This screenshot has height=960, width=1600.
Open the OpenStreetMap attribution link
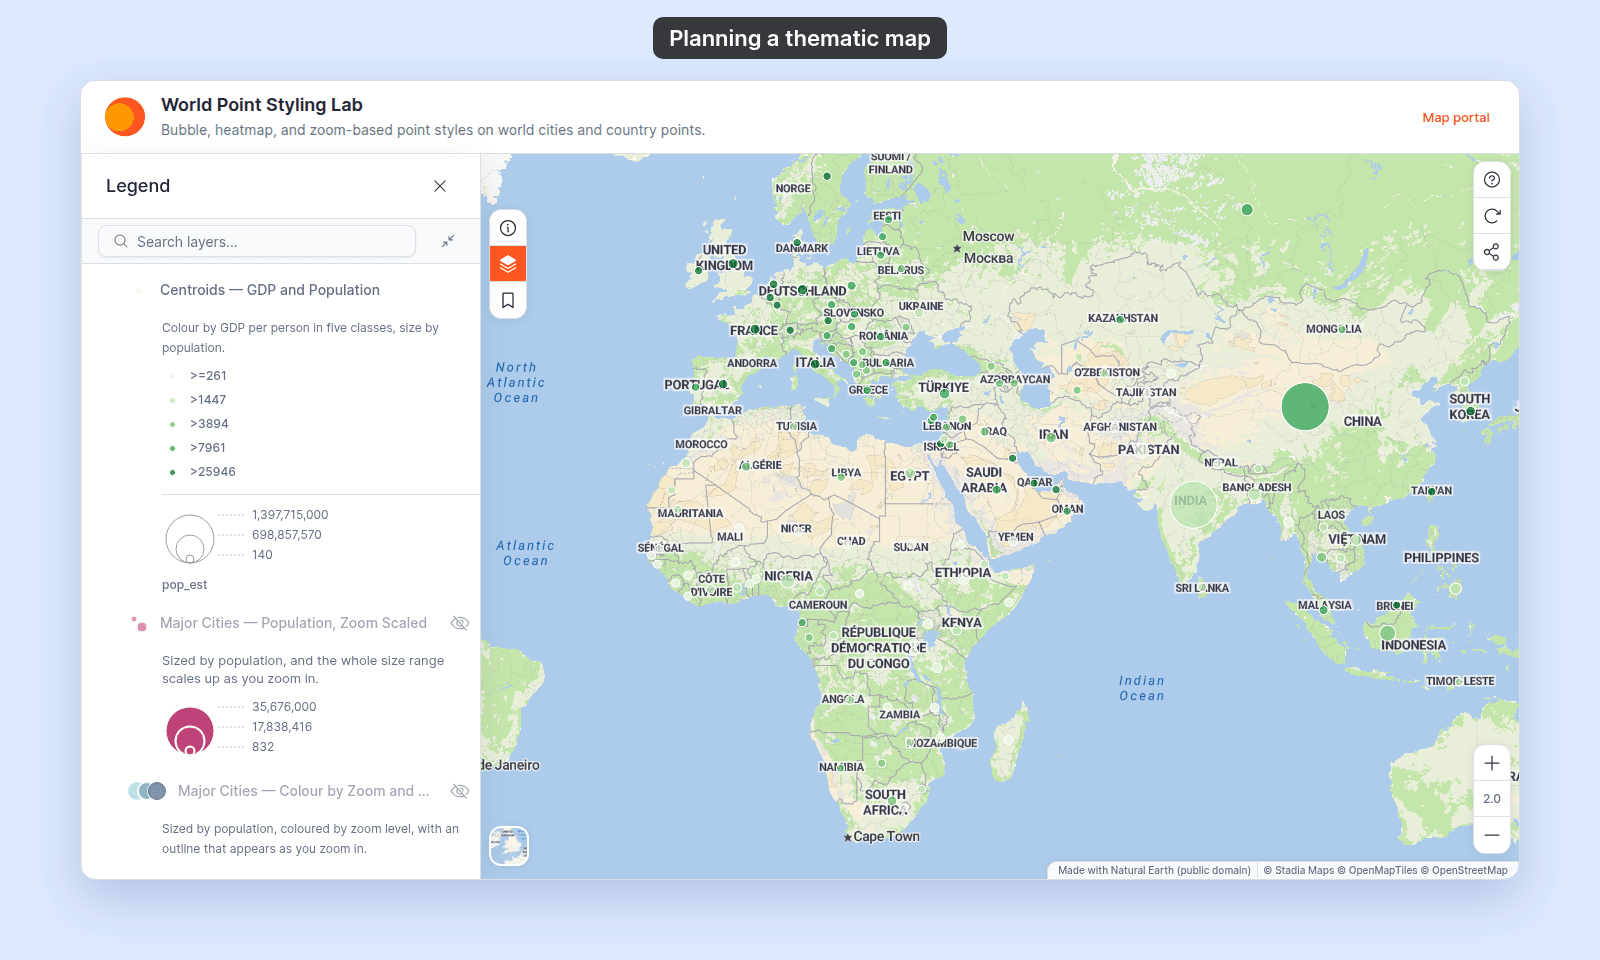[1464, 870]
